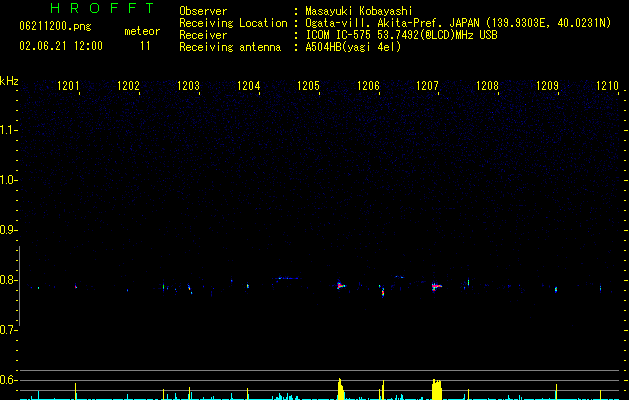Click the ICOM IC-575 receiver text

401,35
